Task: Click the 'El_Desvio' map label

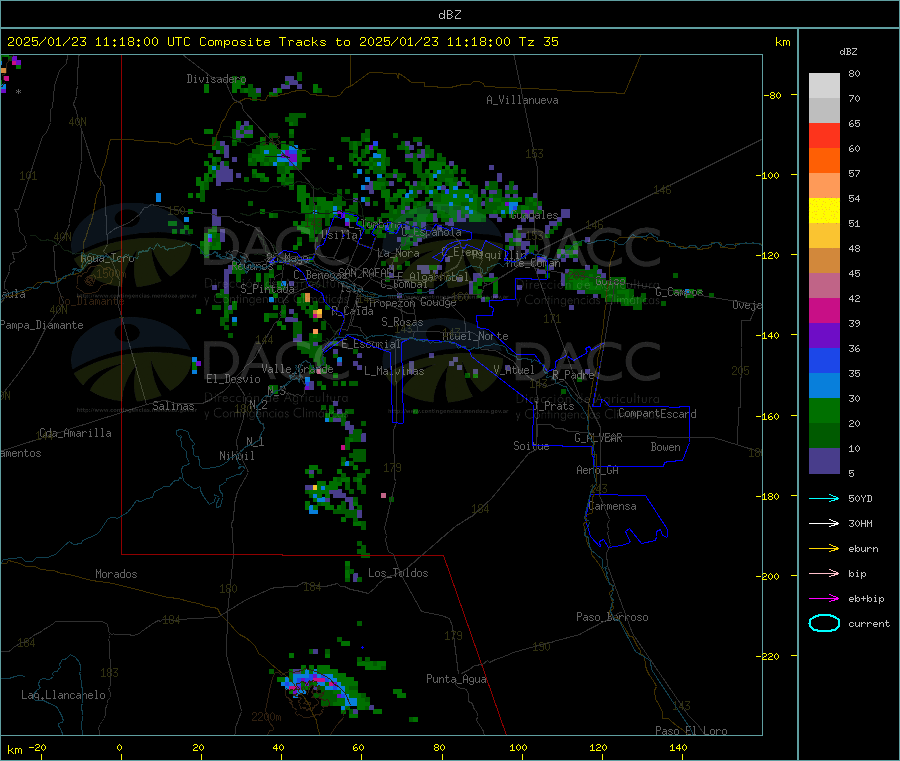Action: [233, 379]
